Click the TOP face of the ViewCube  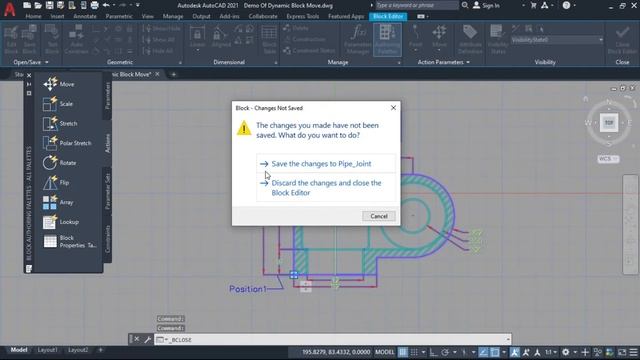tap(609, 122)
